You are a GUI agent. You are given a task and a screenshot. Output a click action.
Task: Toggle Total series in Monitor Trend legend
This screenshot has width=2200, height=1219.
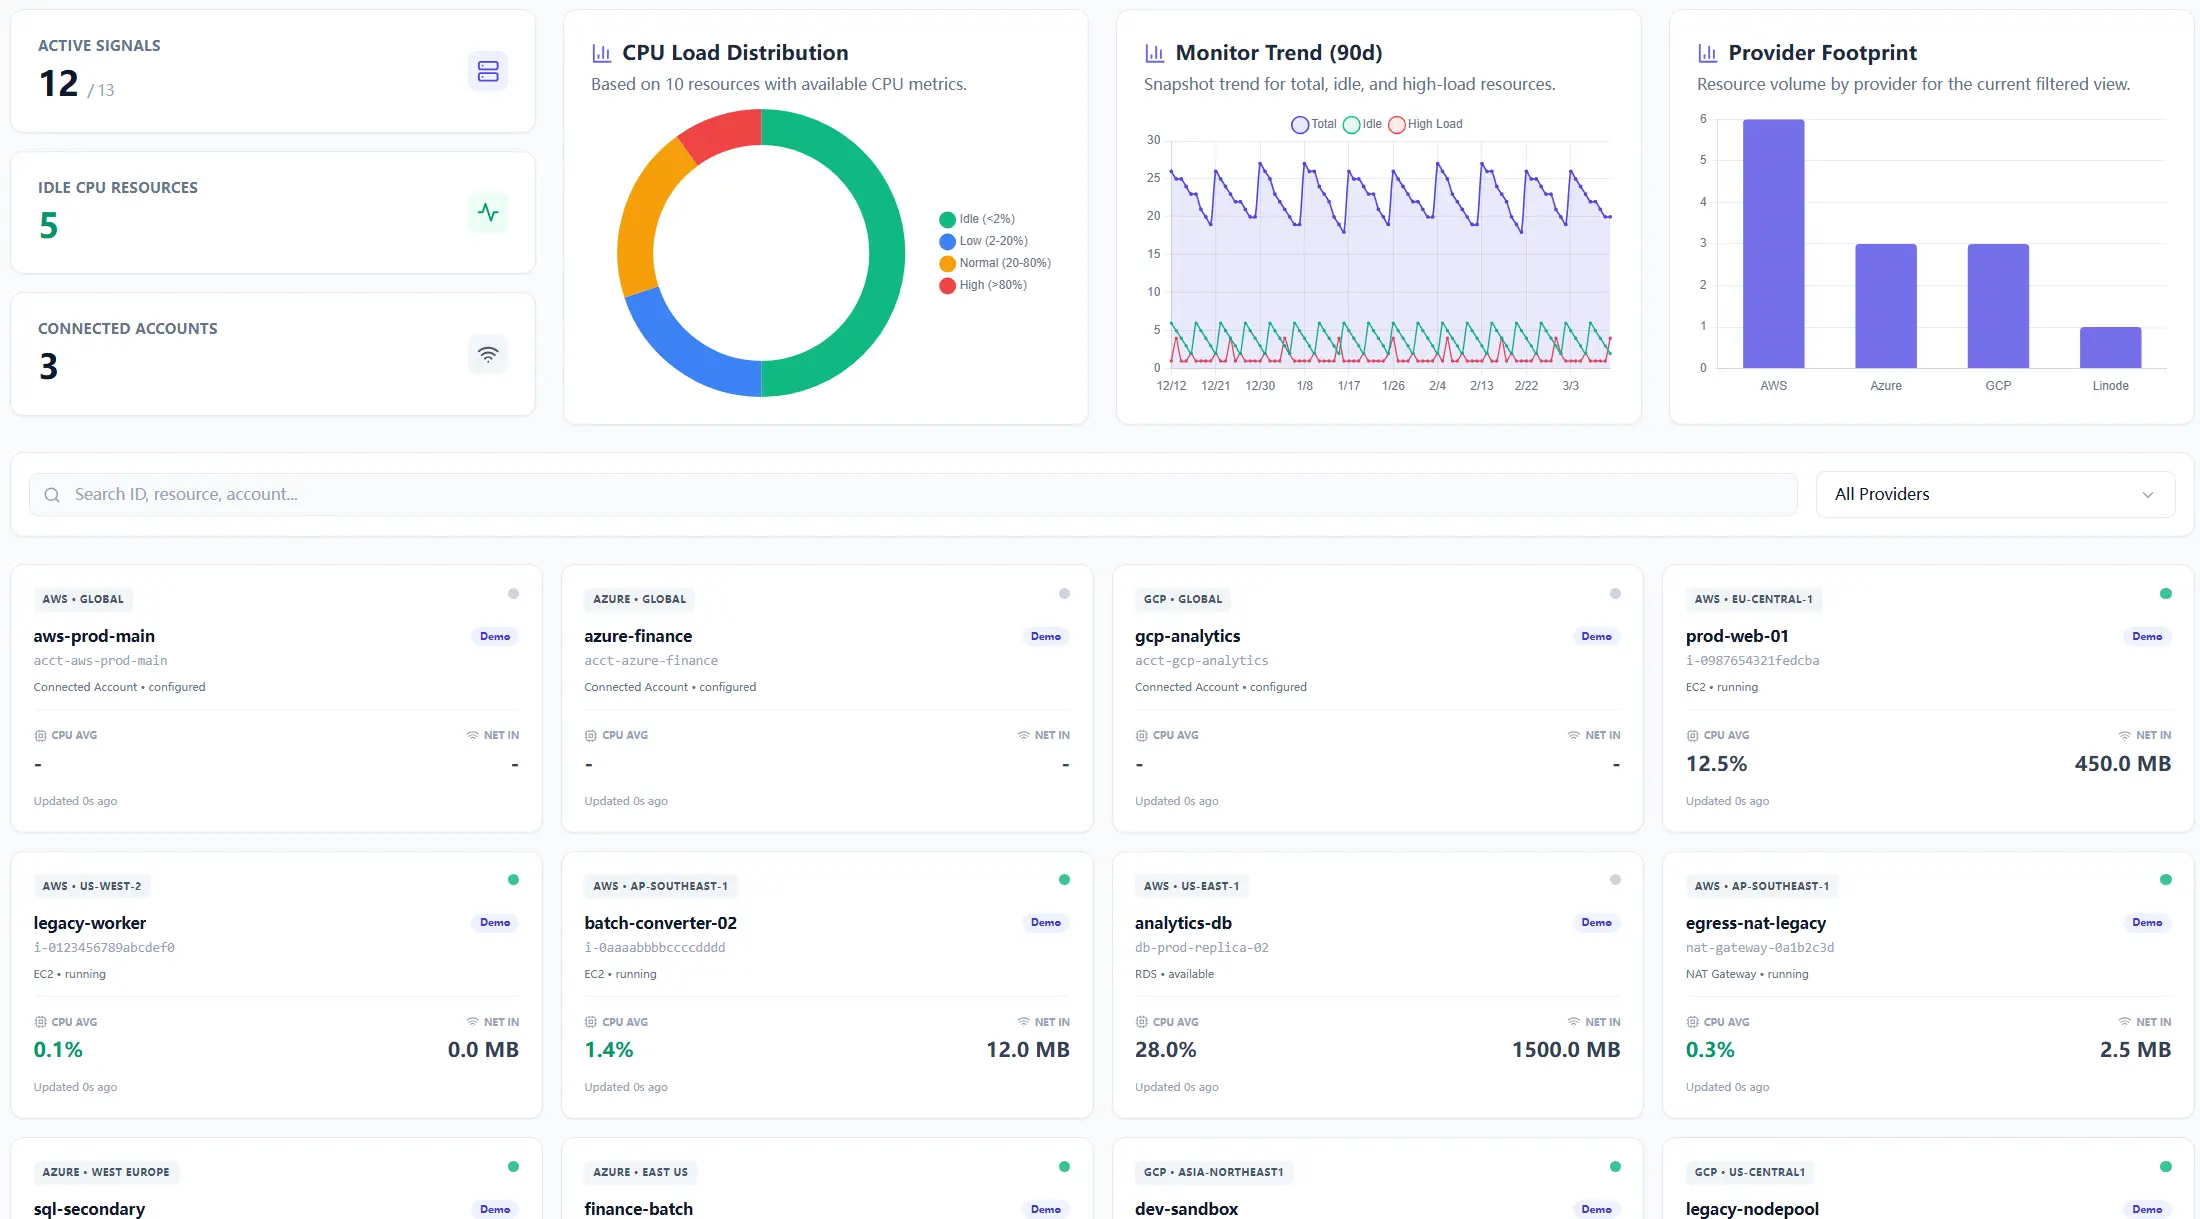[x=1313, y=124]
